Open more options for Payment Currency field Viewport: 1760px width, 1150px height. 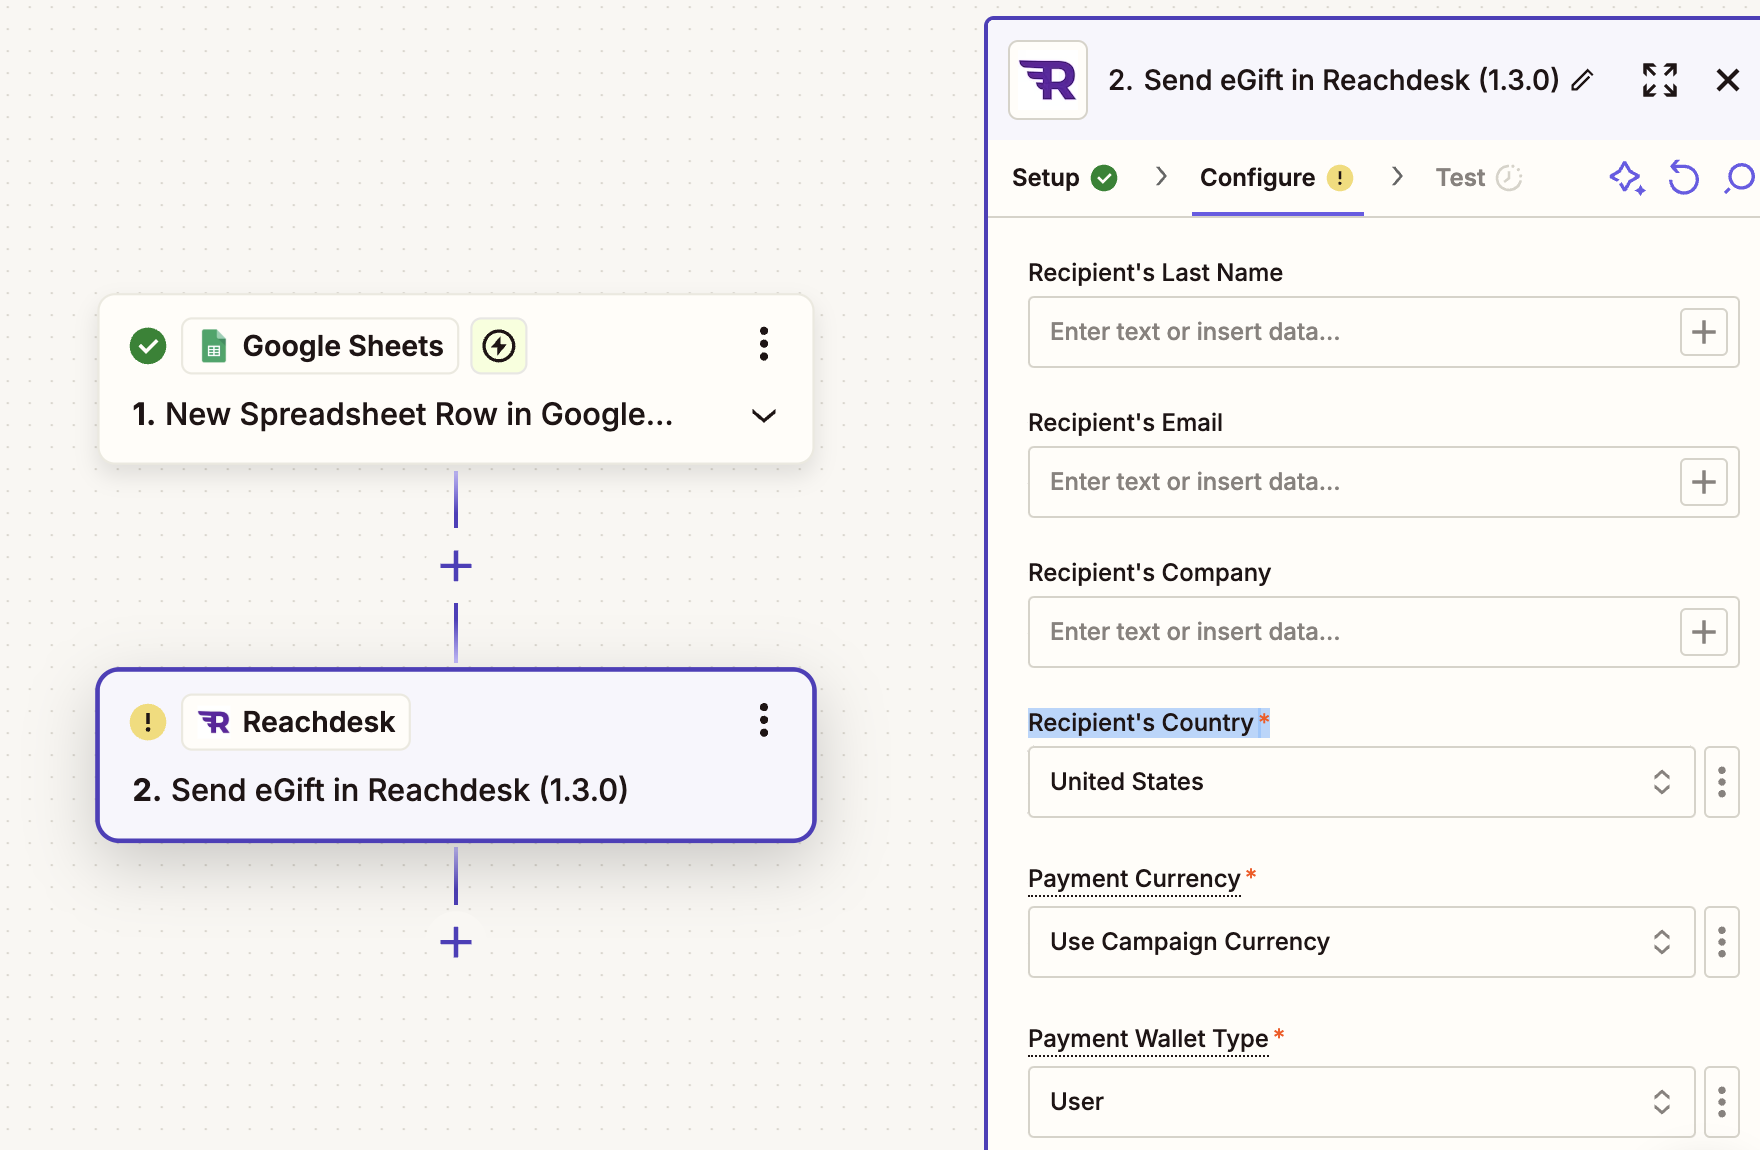tap(1722, 942)
